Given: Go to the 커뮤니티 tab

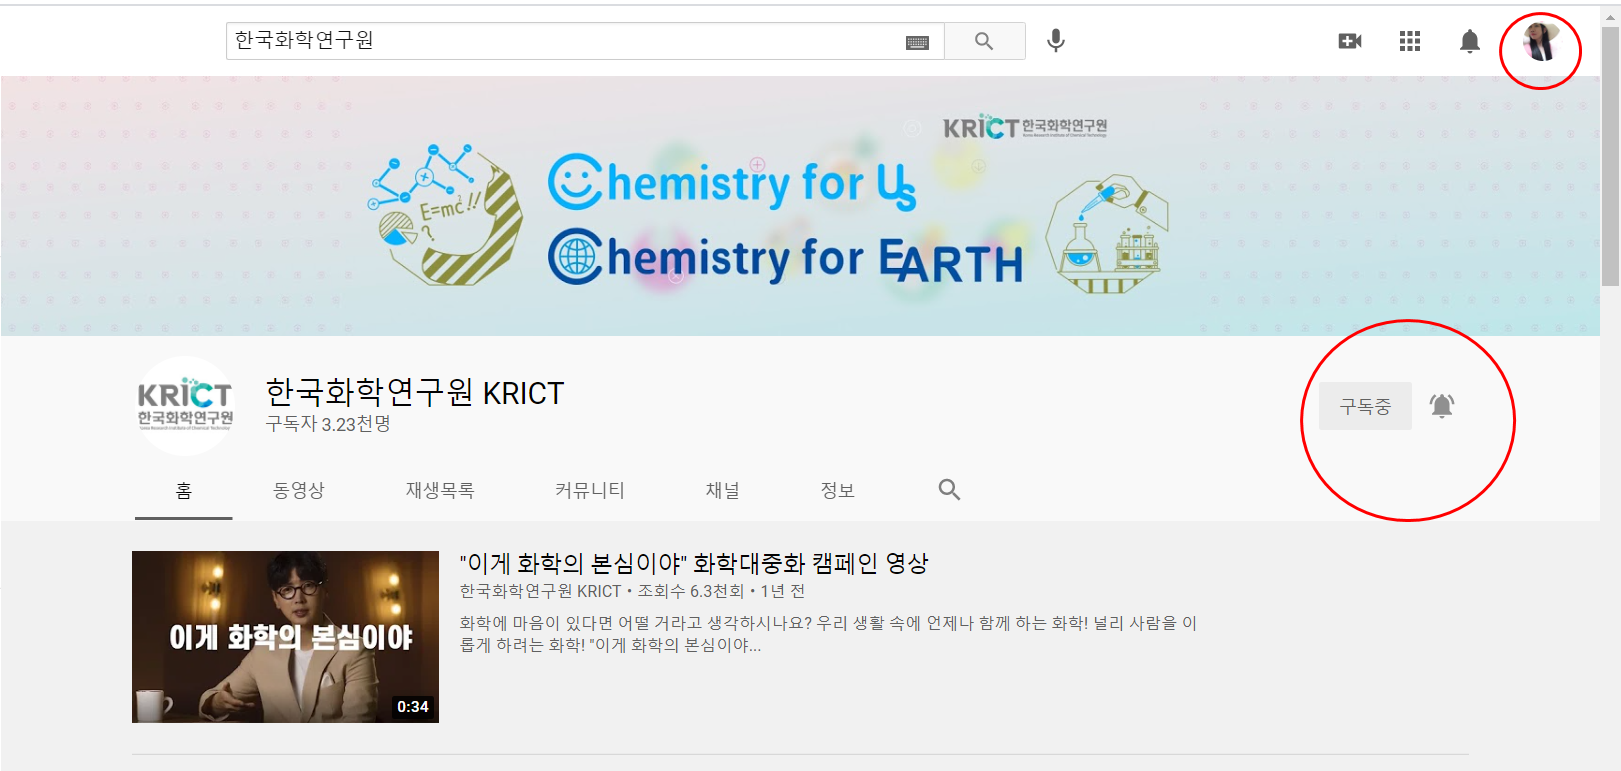Looking at the screenshot, I should coord(590,490).
